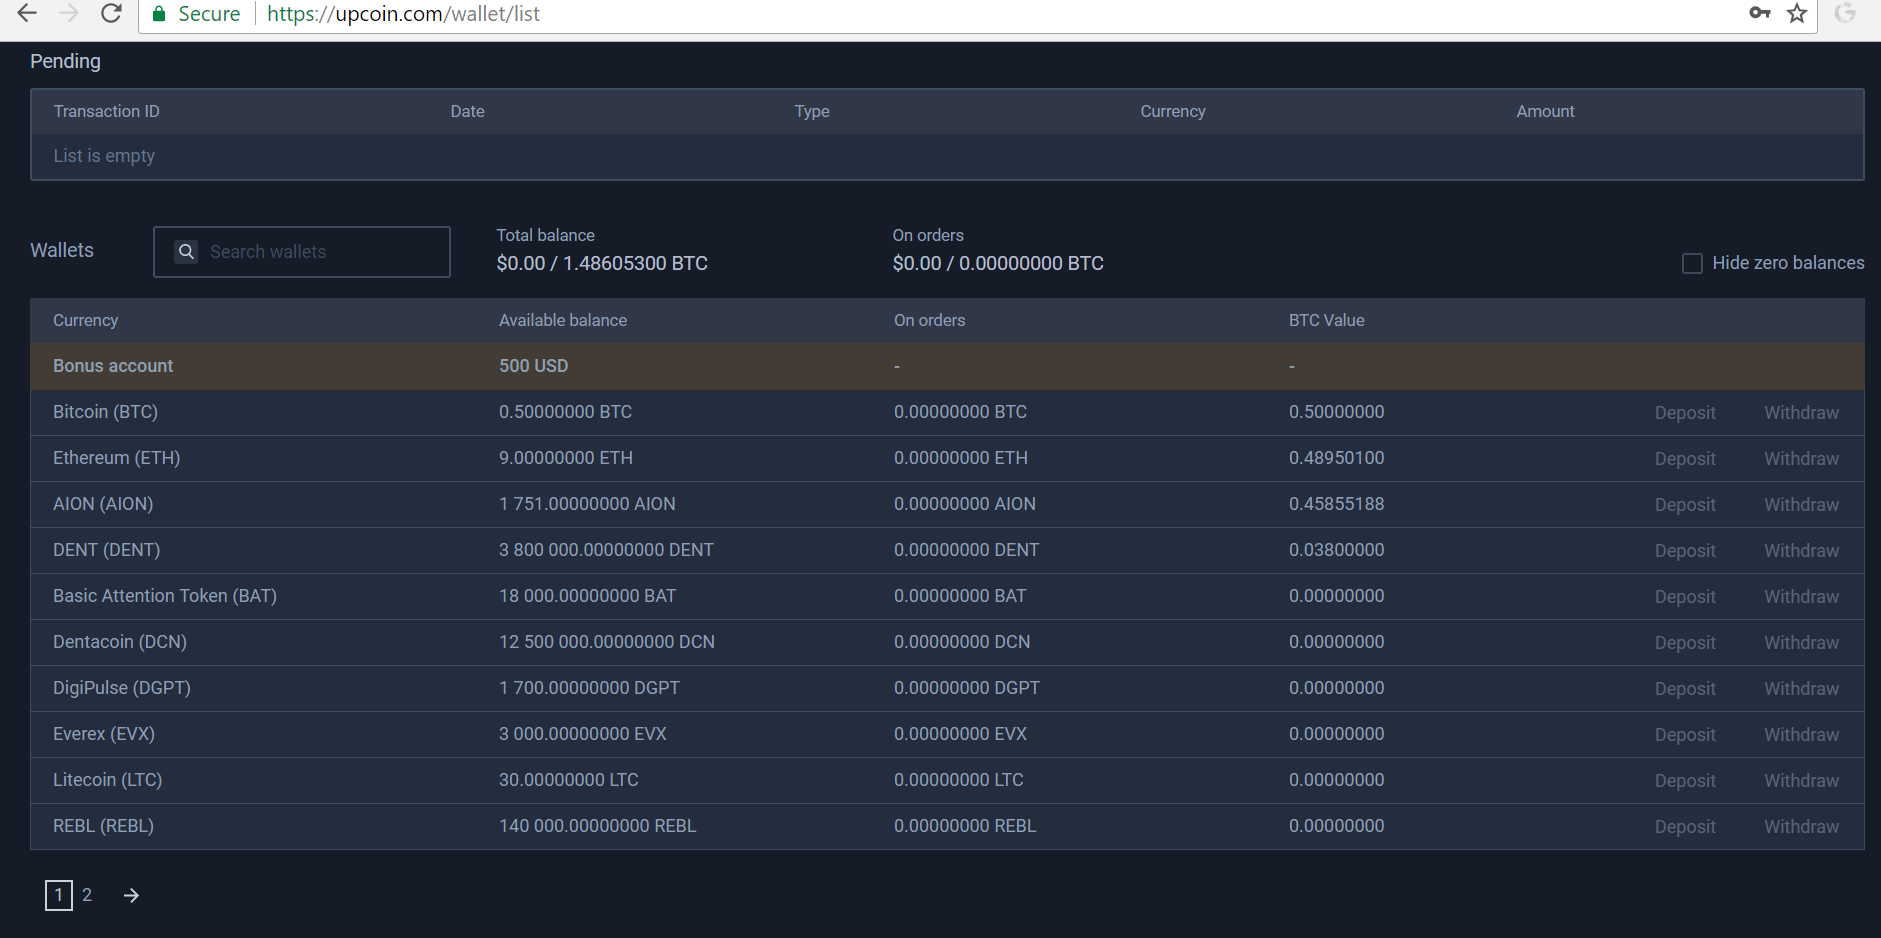Reload the upcoin wallet page
This screenshot has width=1881, height=938.
click(111, 13)
